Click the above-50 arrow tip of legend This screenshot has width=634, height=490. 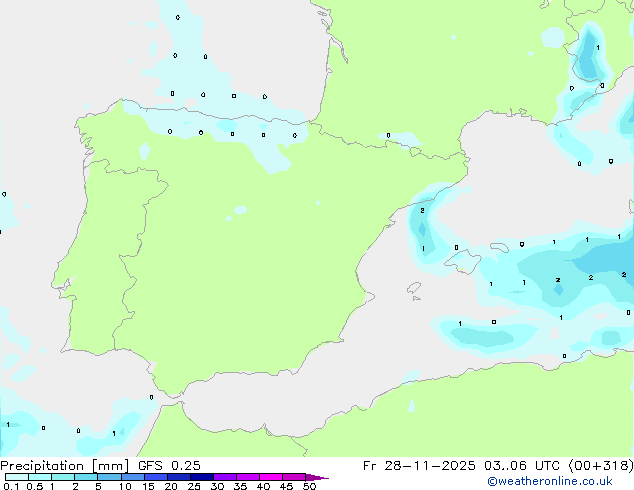pyautogui.click(x=317, y=477)
